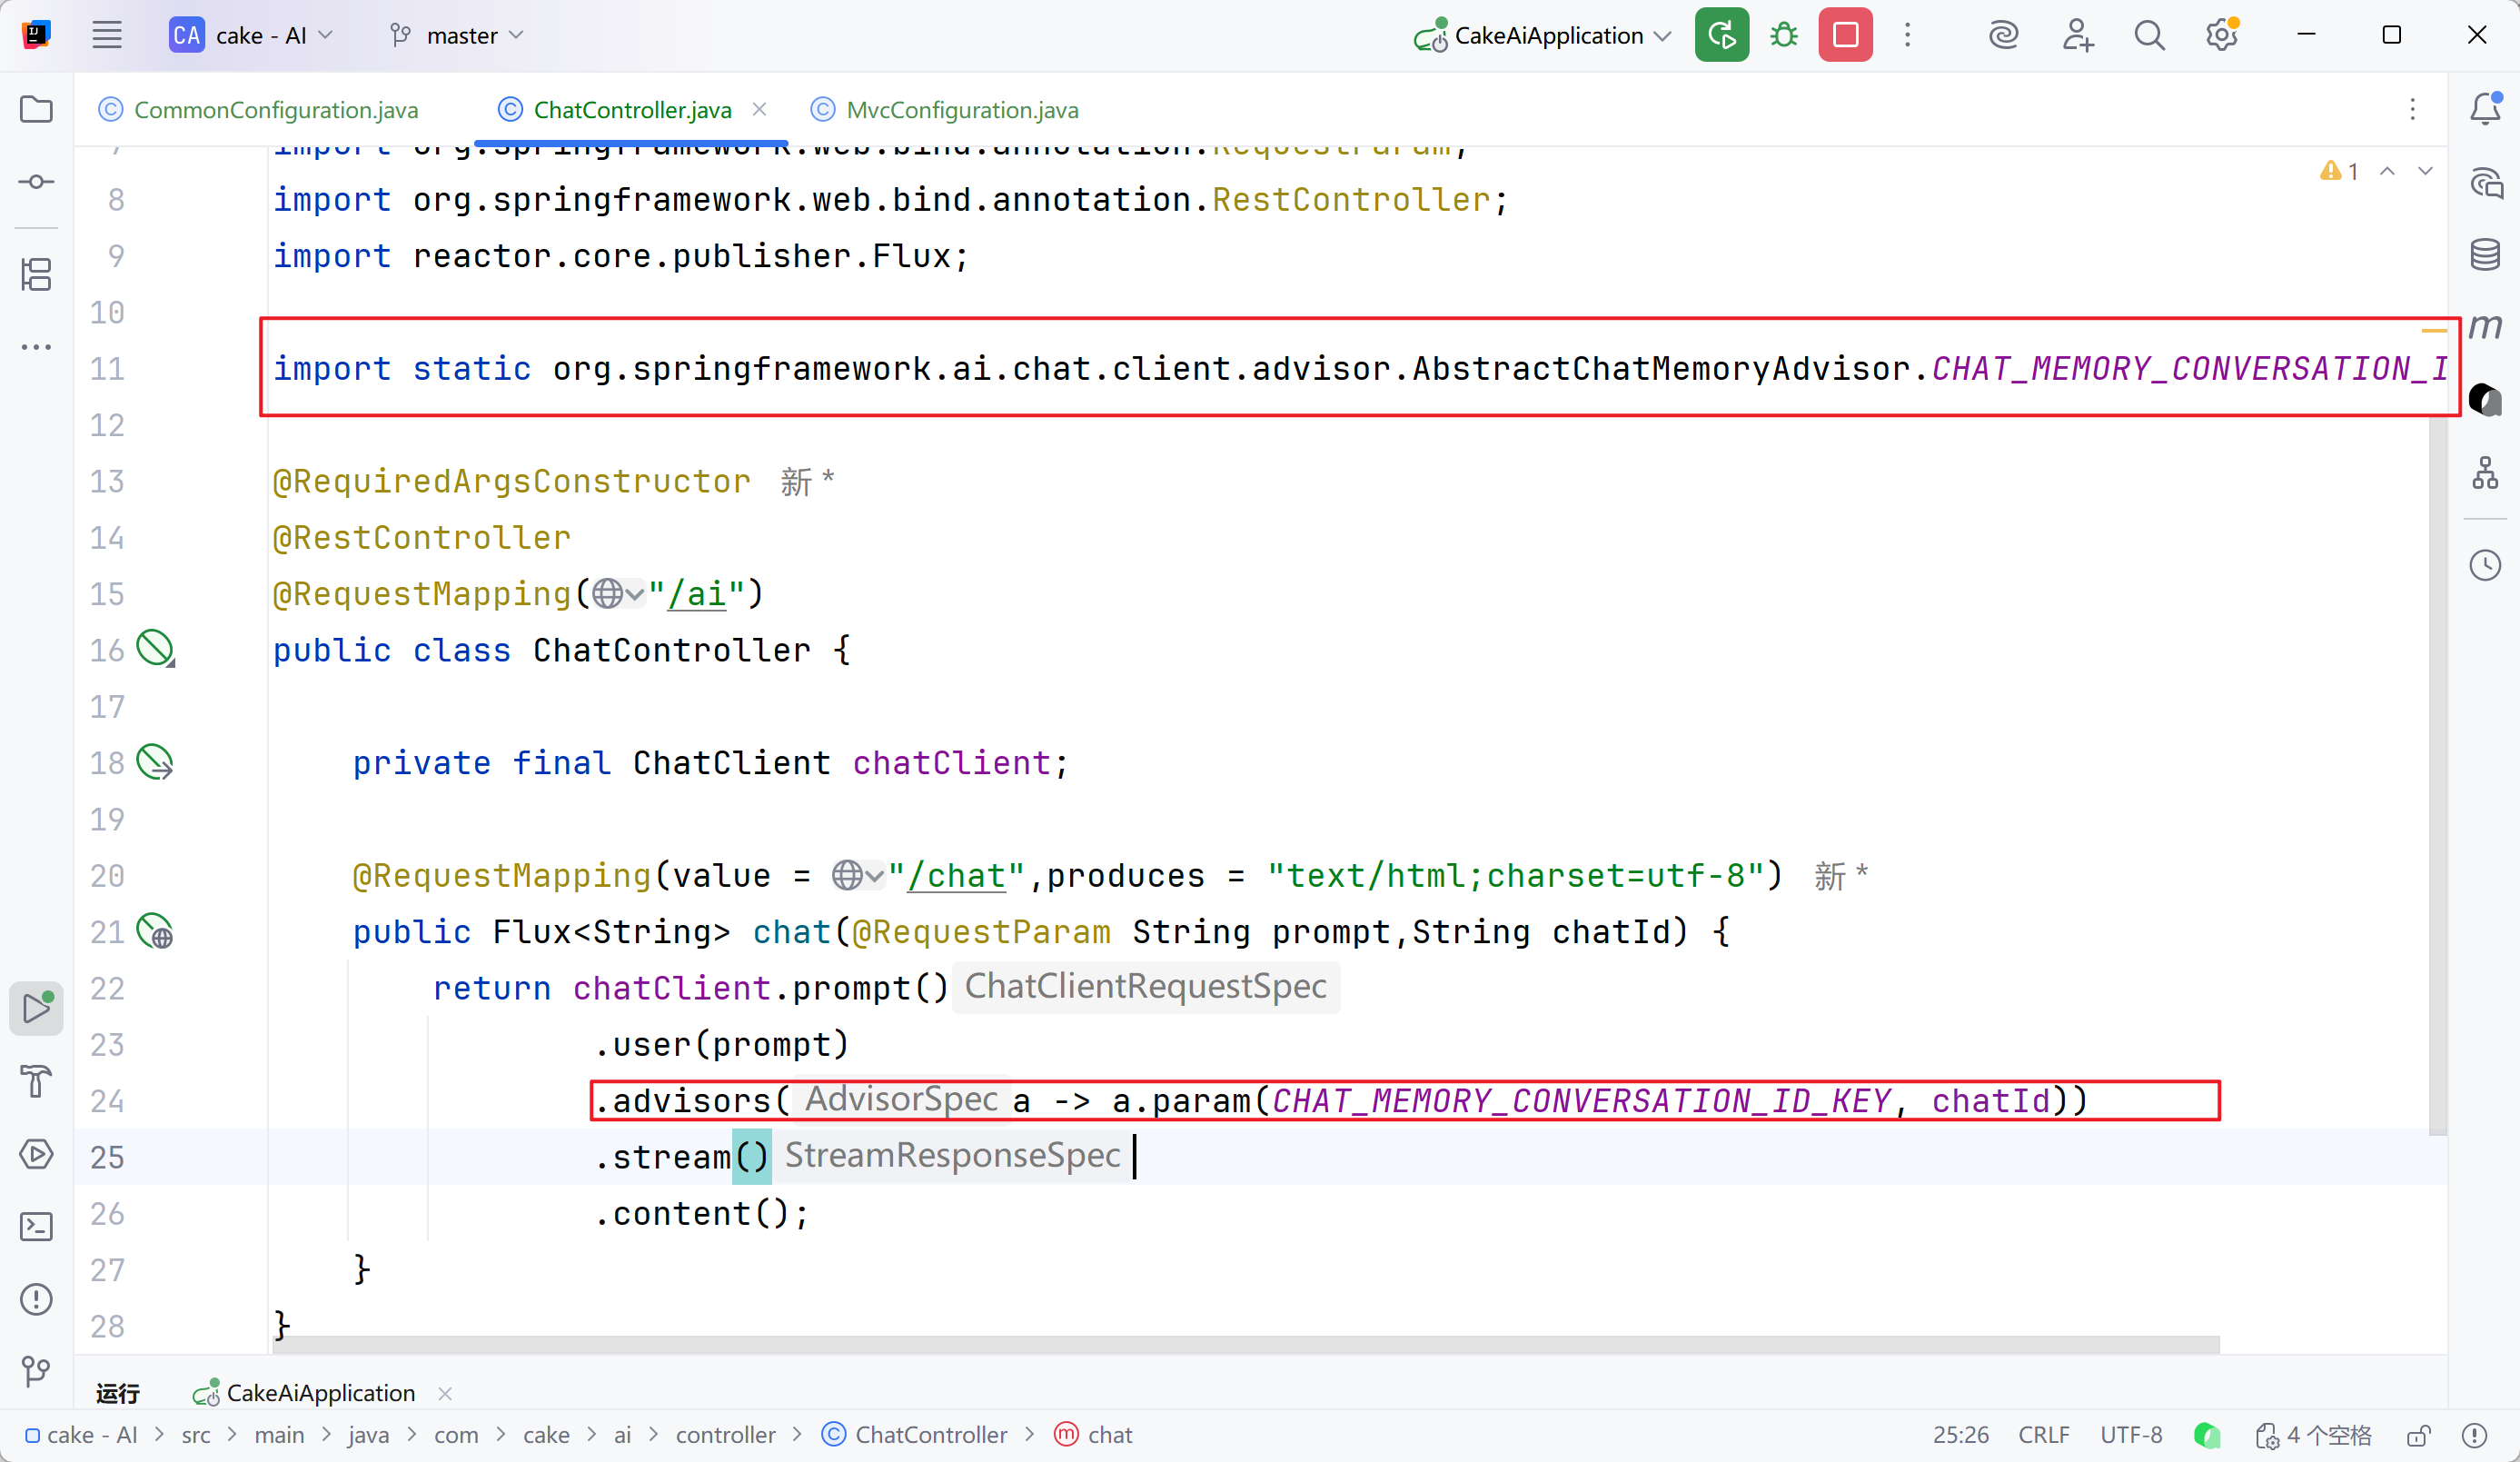Switch to MvcConfiguration.java tab
The width and height of the screenshot is (2520, 1462).
tap(961, 109)
